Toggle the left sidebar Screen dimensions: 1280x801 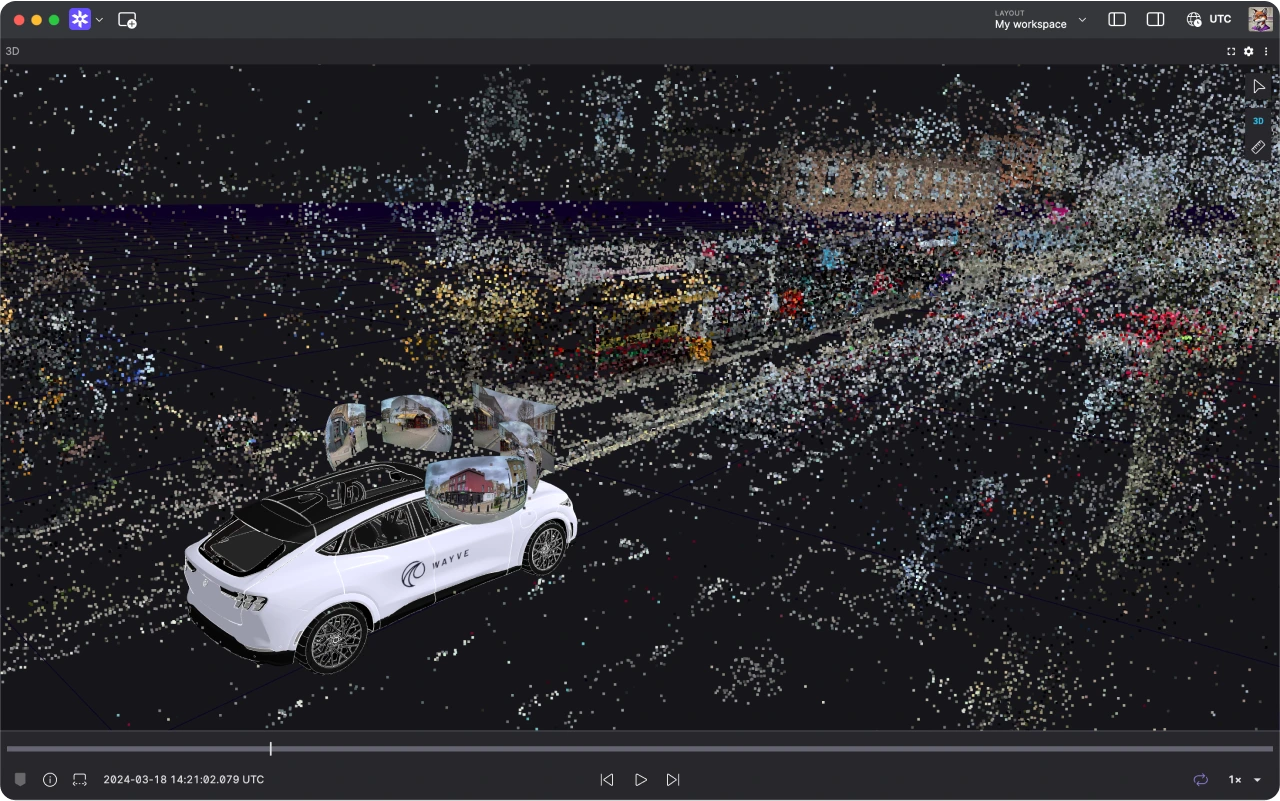click(x=1116, y=19)
